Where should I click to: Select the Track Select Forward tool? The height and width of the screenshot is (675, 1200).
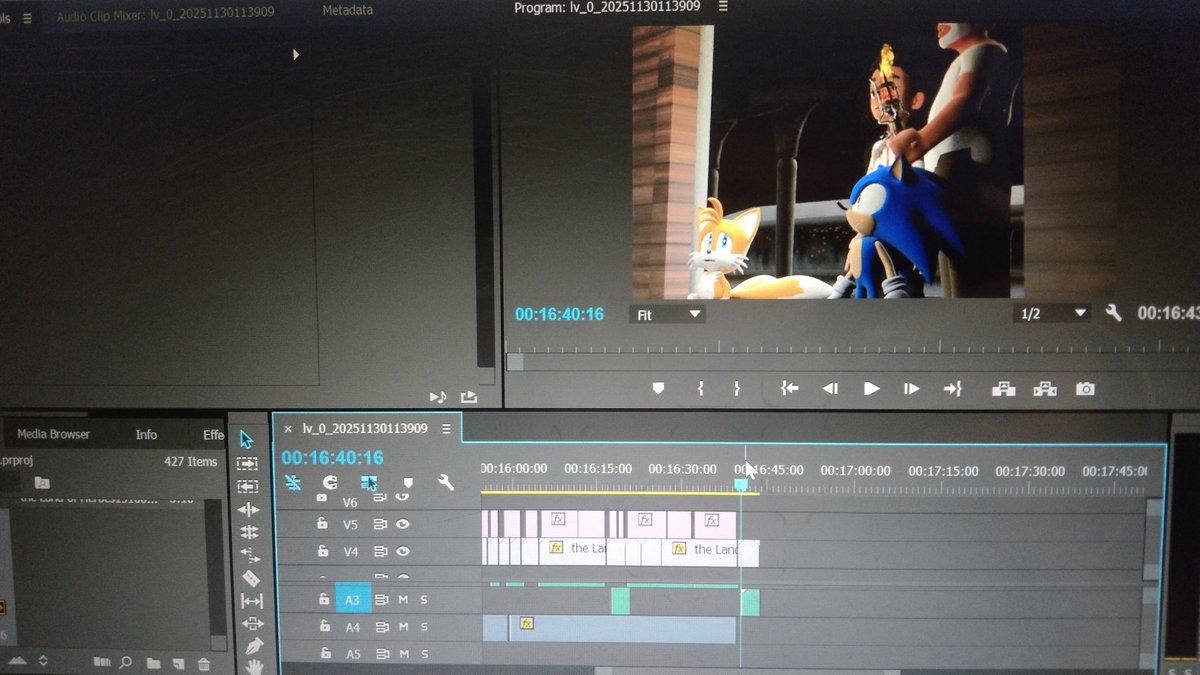coord(247,464)
